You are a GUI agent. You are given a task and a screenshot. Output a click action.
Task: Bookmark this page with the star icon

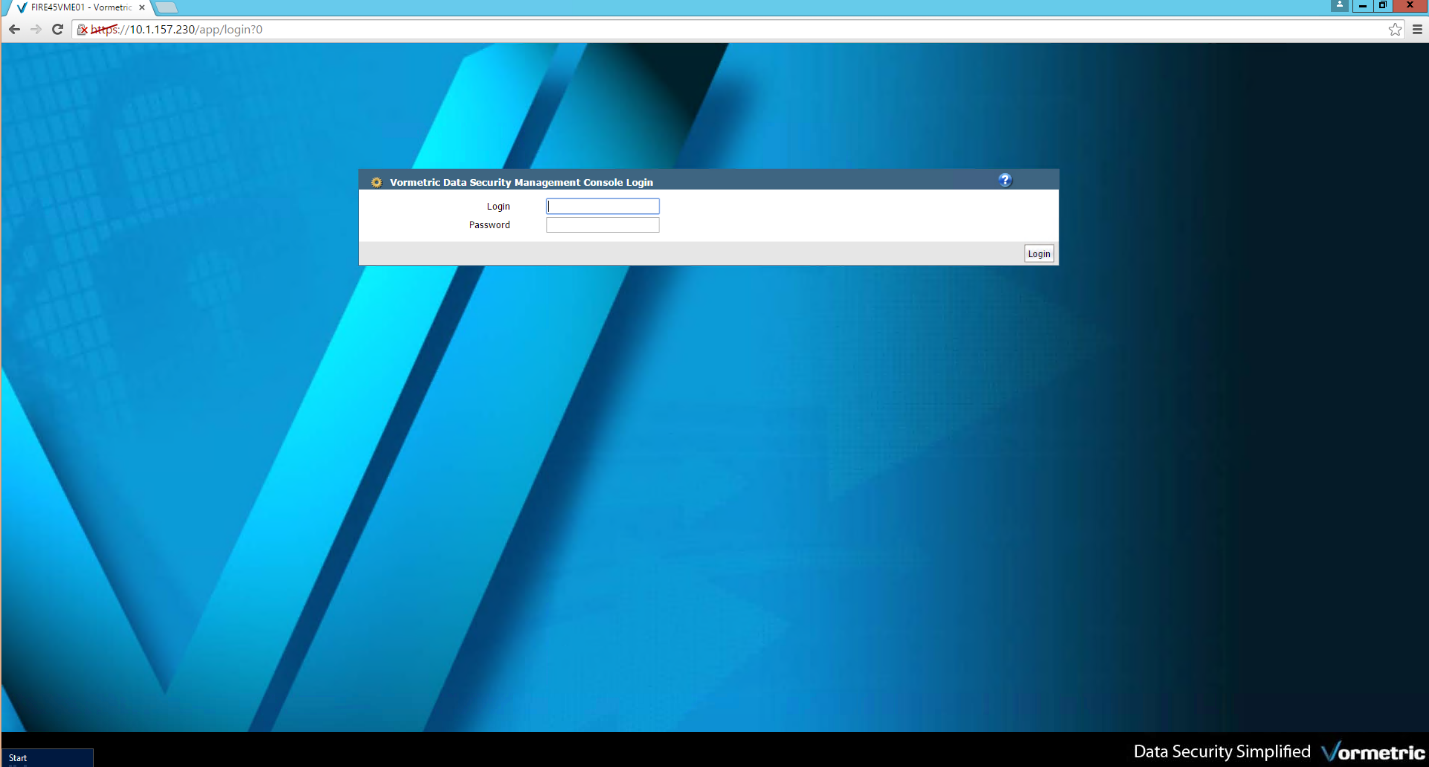1395,30
